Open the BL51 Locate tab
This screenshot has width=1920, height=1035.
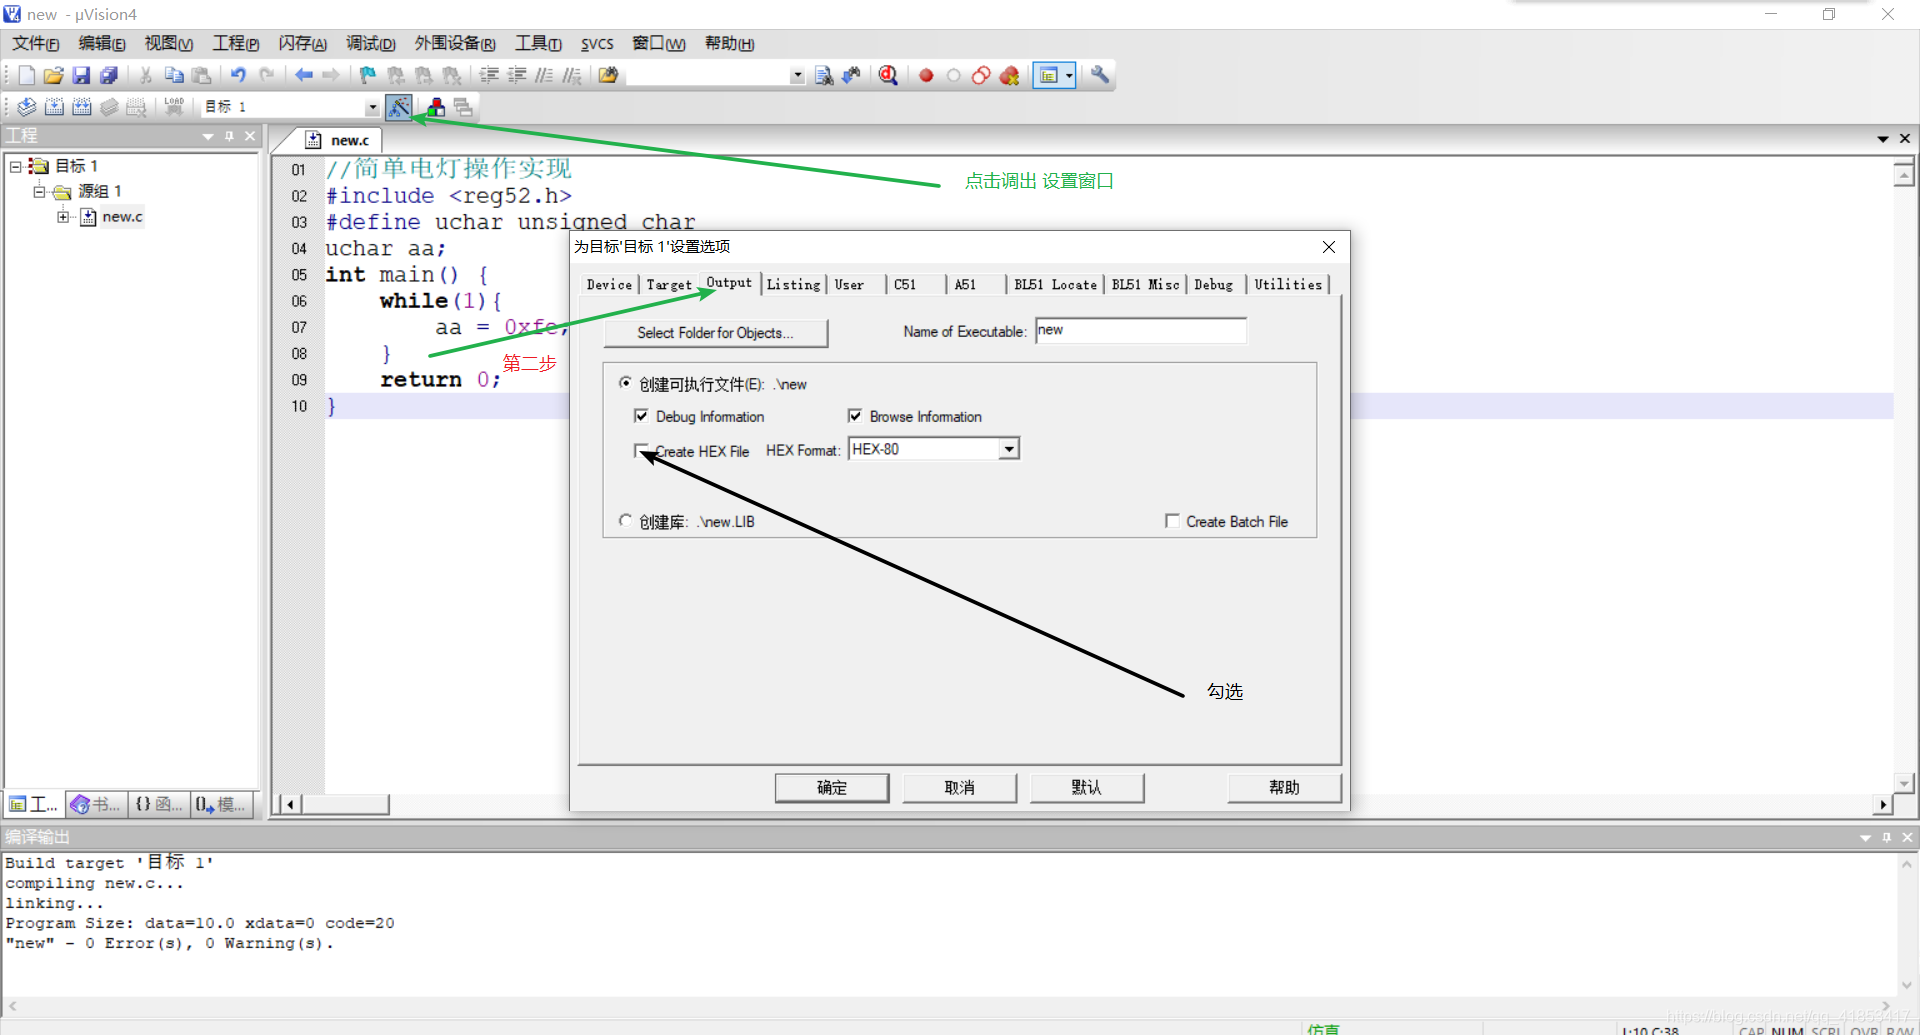tap(1055, 285)
